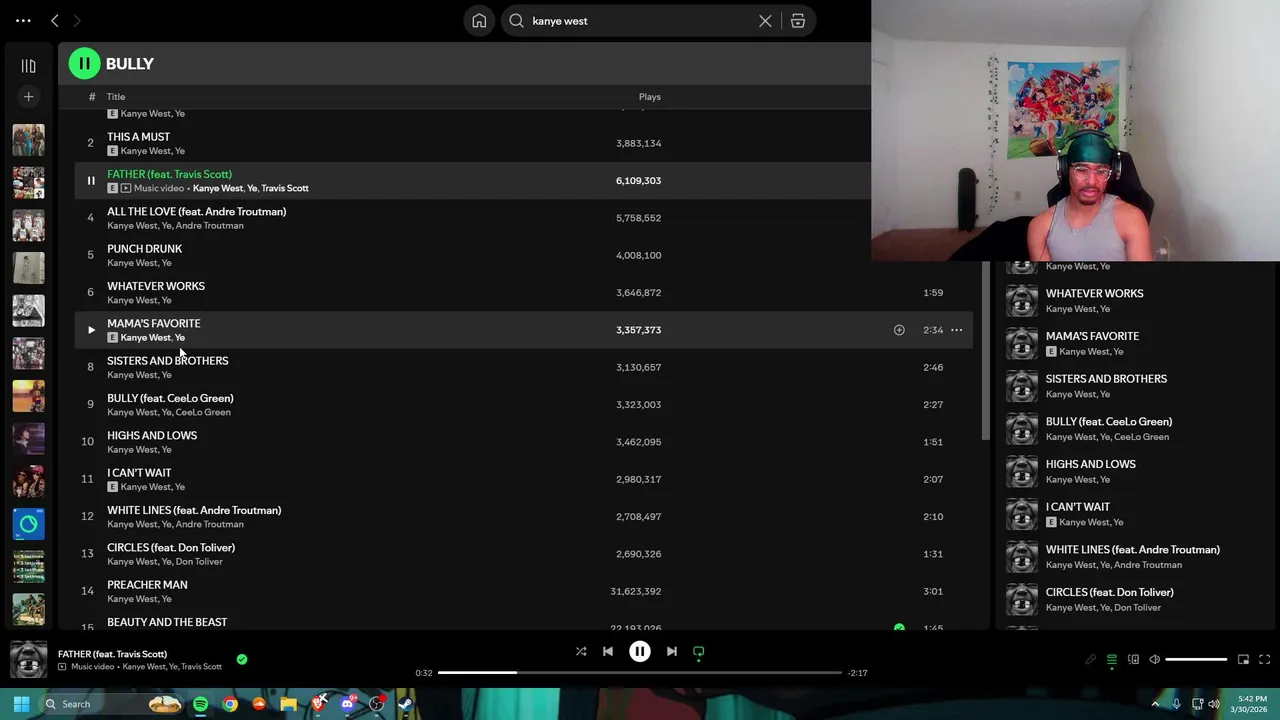Select WHATEVER WORKS in the tracklist
Screen dimensions: 1280x720
click(x=156, y=286)
